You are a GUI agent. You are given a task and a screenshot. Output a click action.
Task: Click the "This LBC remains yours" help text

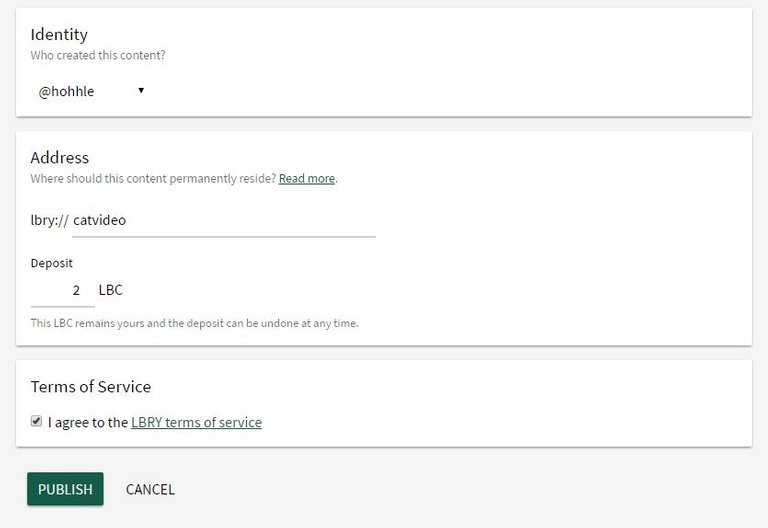click(x=194, y=323)
